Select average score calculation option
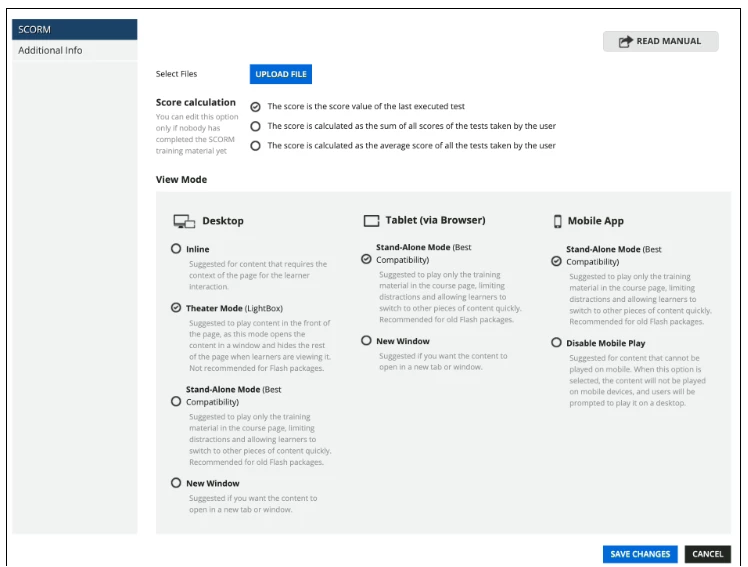The width and height of the screenshot is (748, 567). click(x=256, y=146)
